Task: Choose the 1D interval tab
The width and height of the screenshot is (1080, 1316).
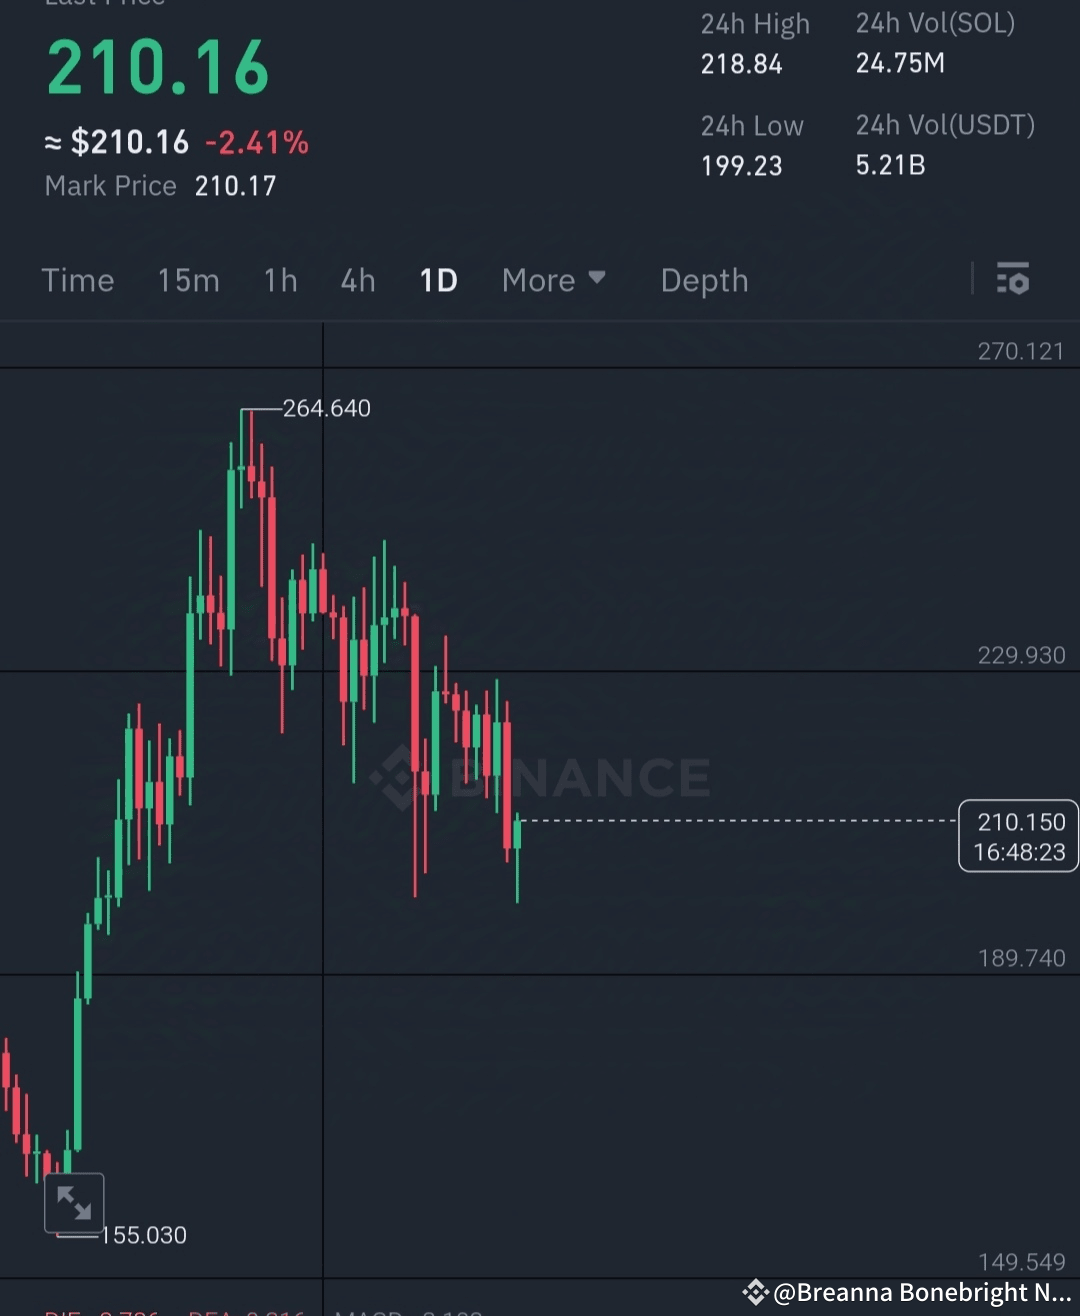Action: (x=439, y=280)
